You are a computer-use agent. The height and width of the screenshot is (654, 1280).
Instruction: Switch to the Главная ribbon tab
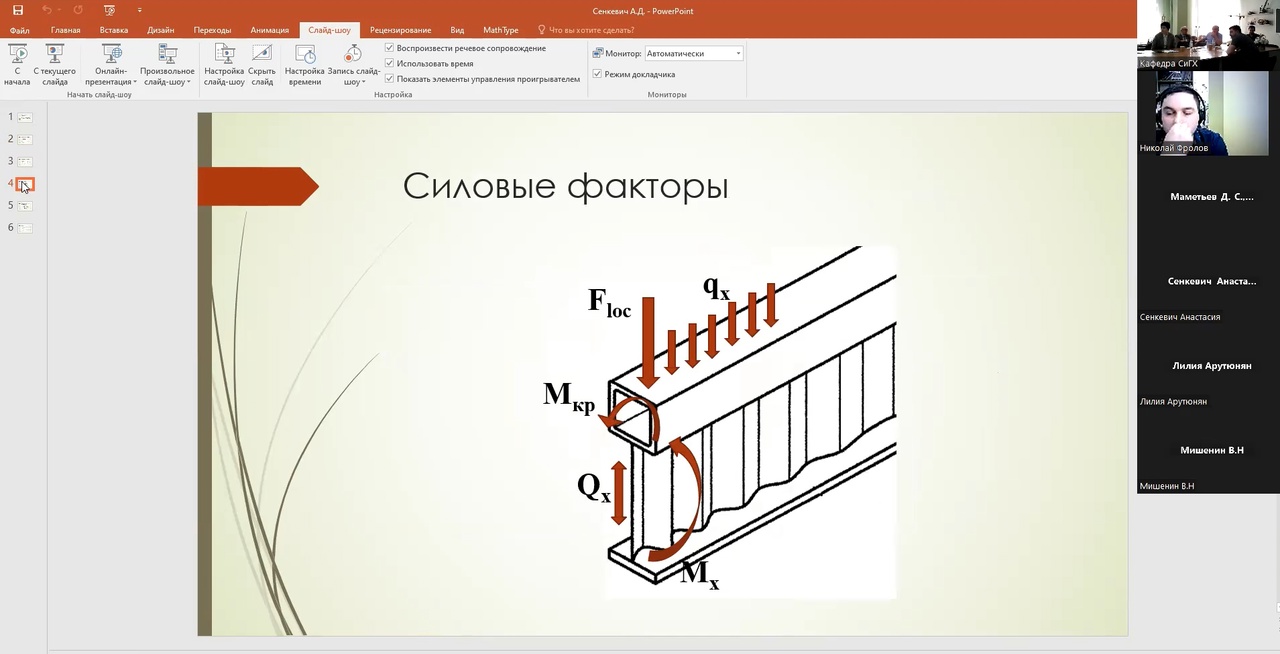pos(65,30)
